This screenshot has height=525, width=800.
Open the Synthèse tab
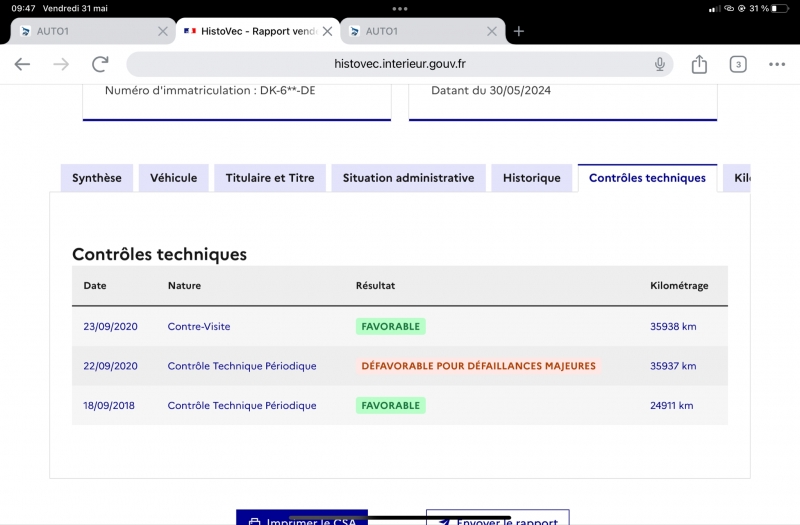point(97,178)
